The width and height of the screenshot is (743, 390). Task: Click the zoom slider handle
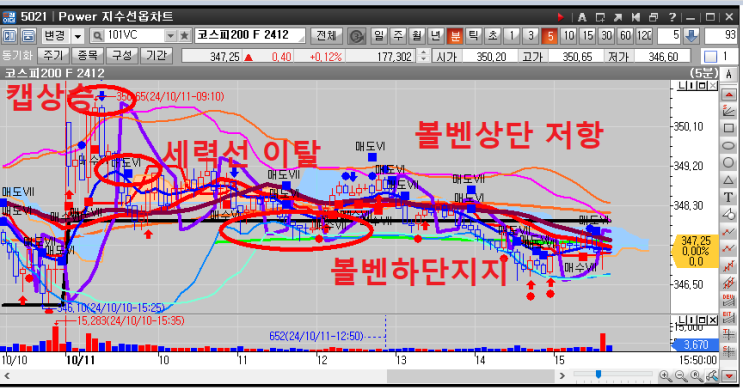tap(598, 374)
